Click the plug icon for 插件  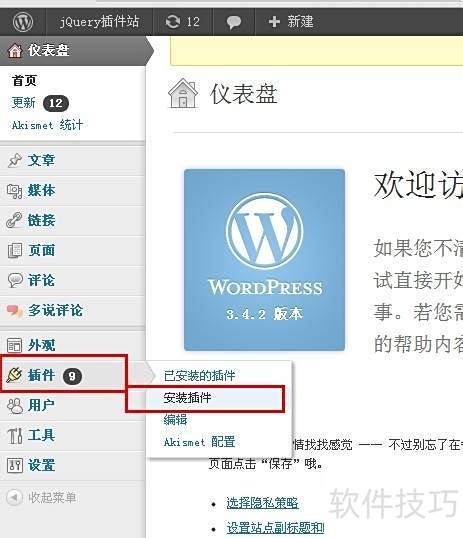click(x=14, y=375)
